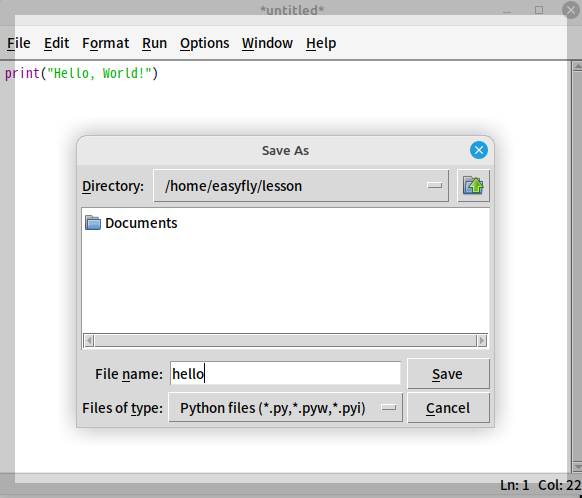Open the Window menu
The height and width of the screenshot is (498, 582).
(x=267, y=43)
